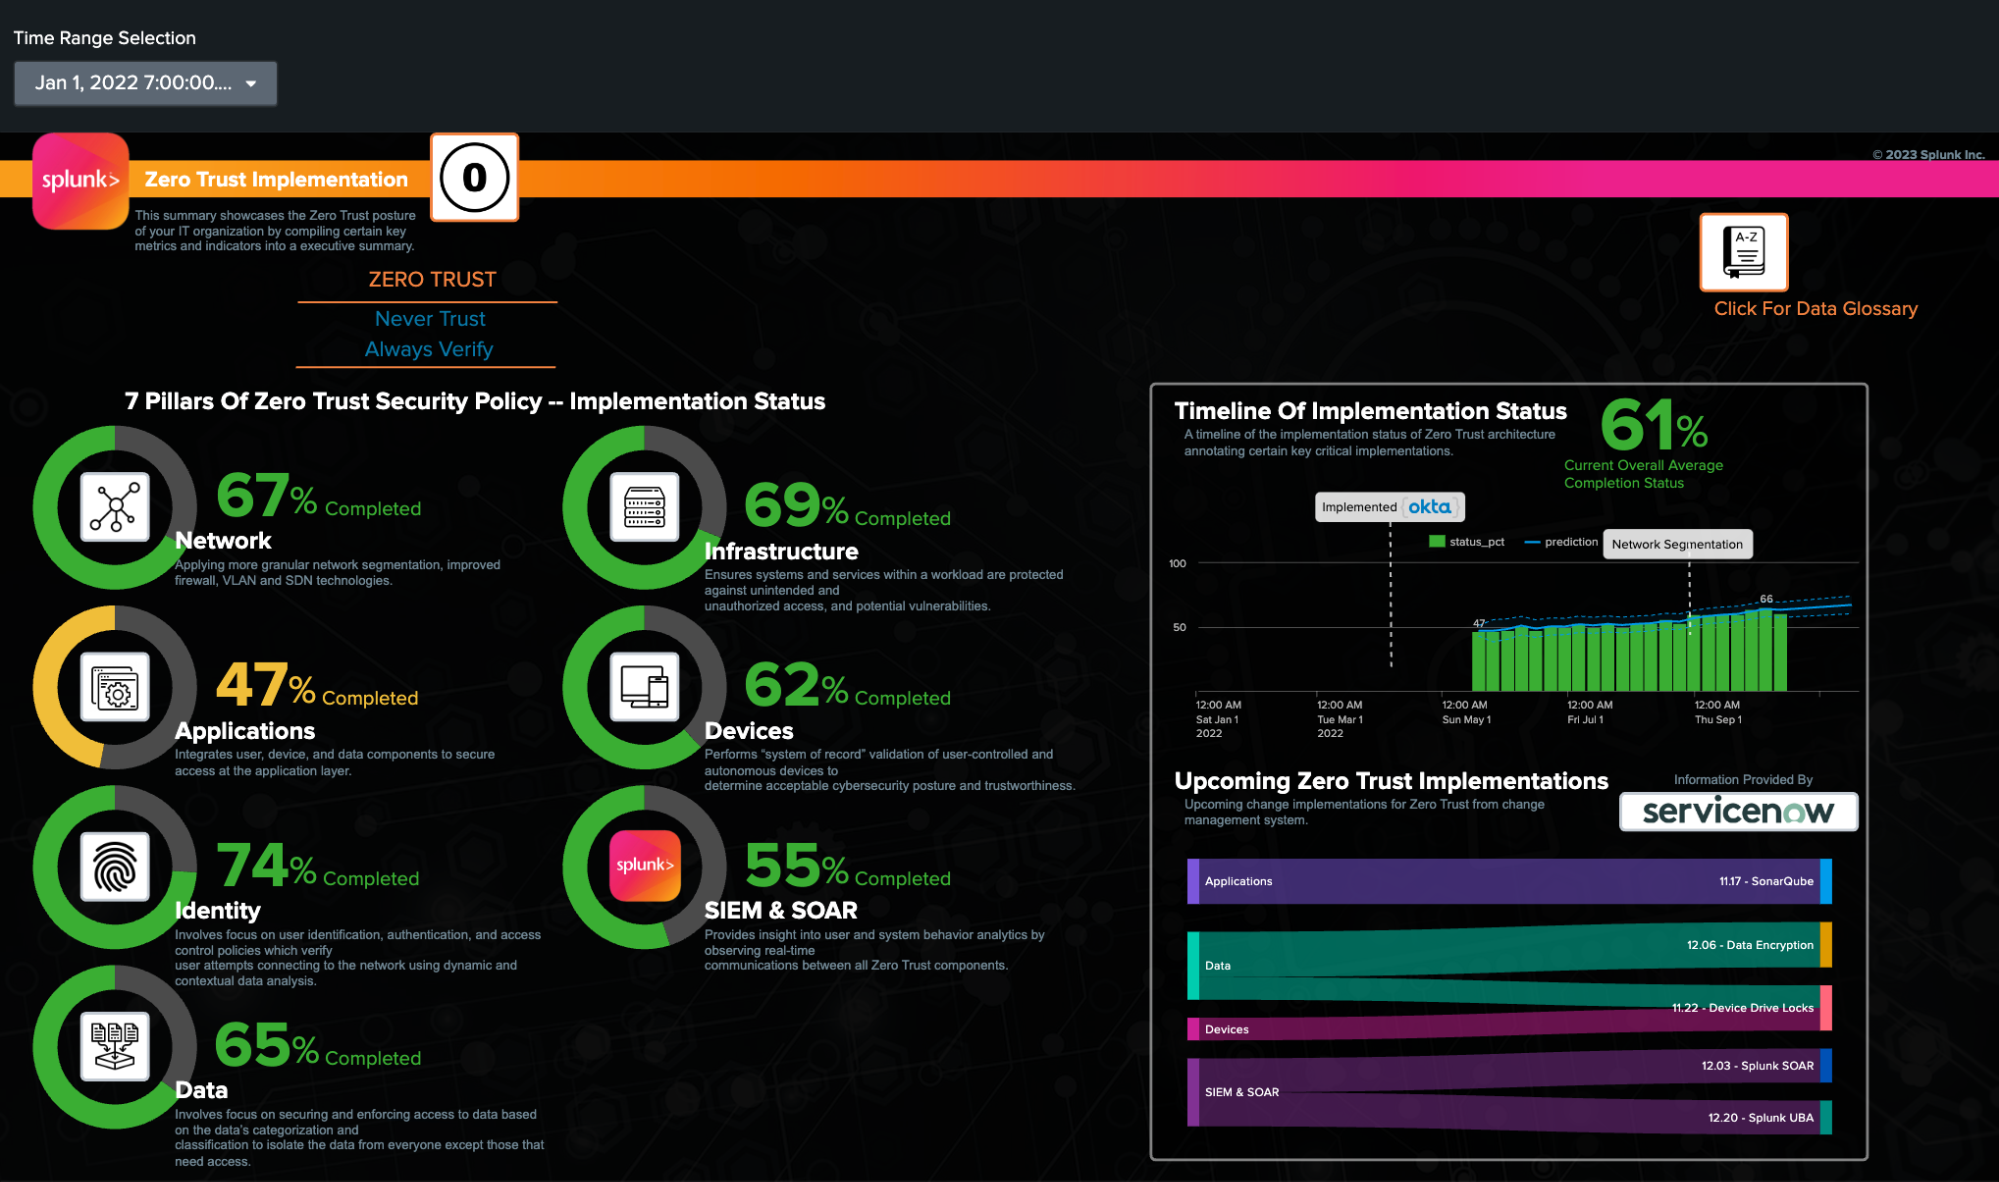
Task: Click the 66 data label on chart
Action: 1766,599
